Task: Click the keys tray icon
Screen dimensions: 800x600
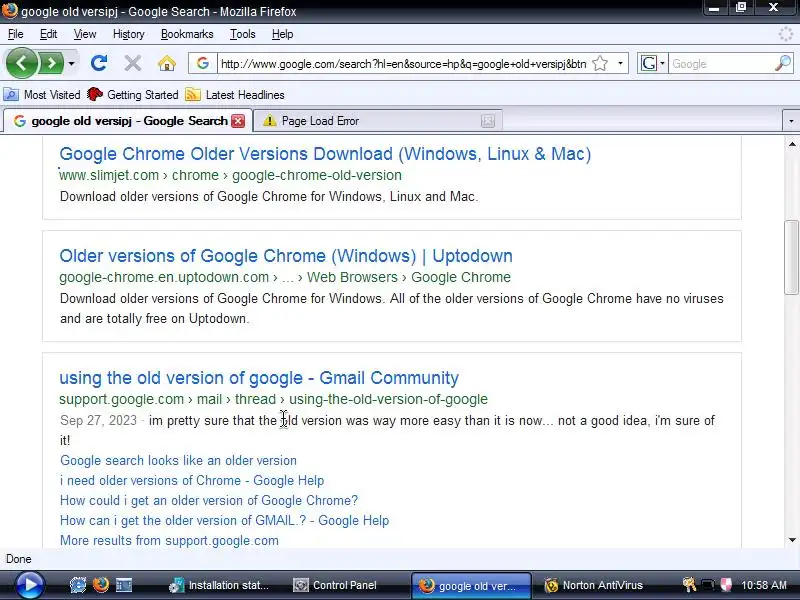Action: coord(689,585)
